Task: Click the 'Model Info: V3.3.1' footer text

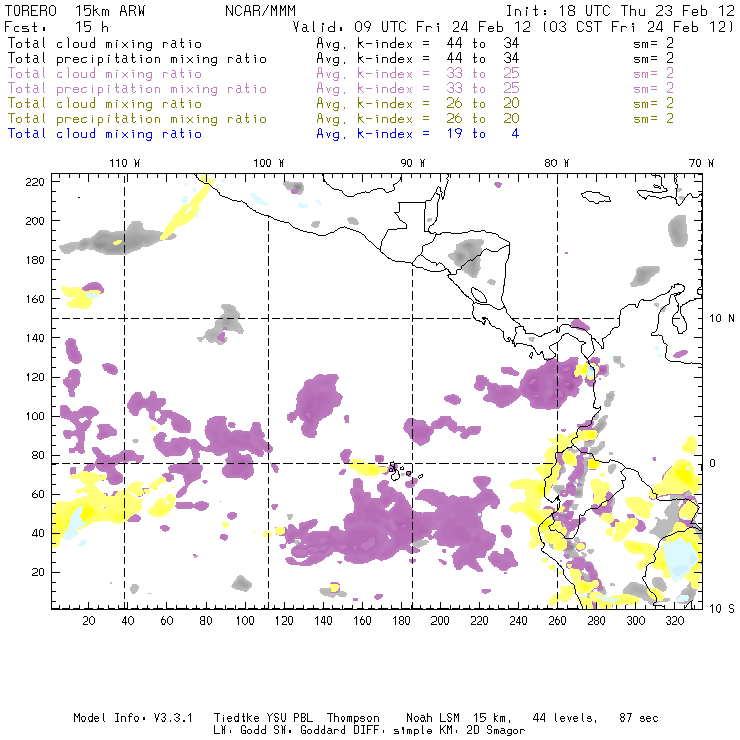Action: click(133, 718)
